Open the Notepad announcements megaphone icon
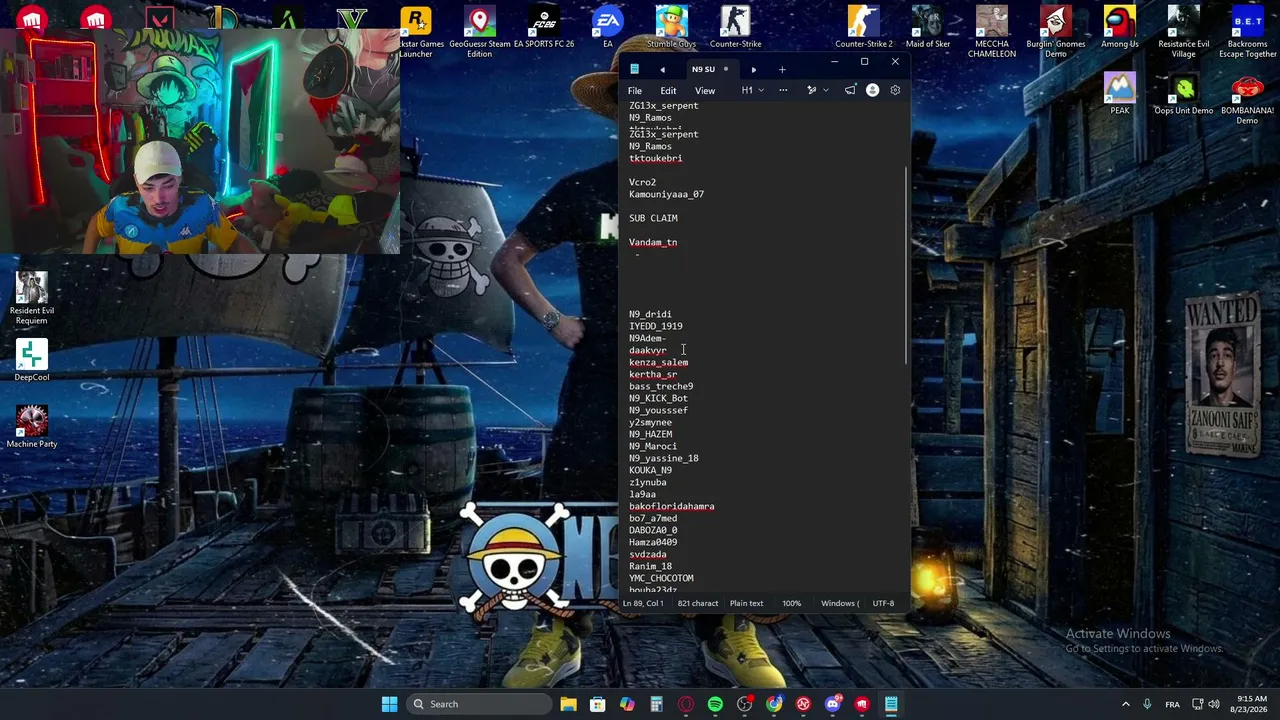The image size is (1280, 720). [x=850, y=90]
